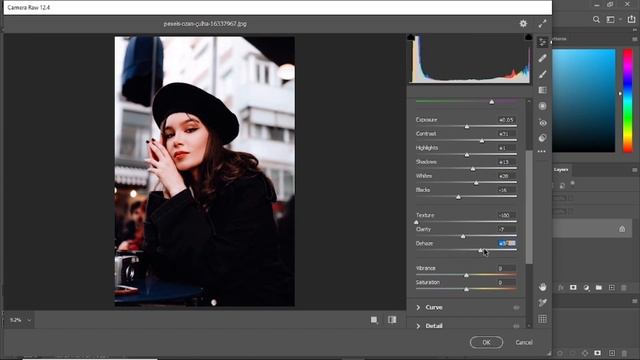Open the Presets overlapping circles icon

pos(542,138)
